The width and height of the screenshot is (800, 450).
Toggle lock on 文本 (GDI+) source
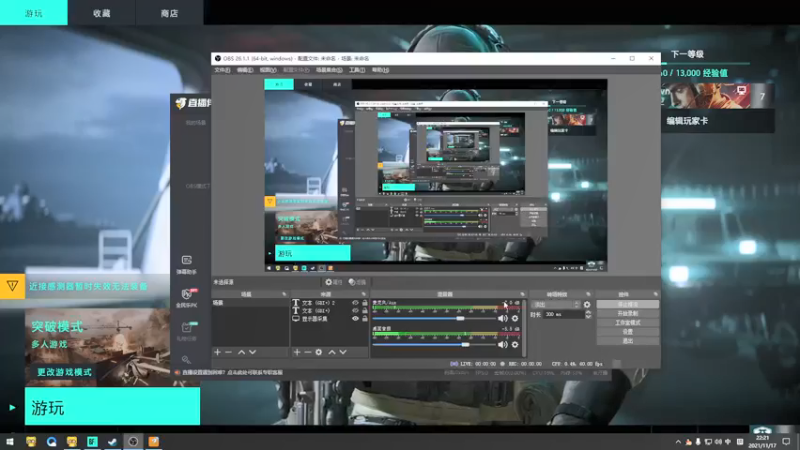(x=365, y=311)
